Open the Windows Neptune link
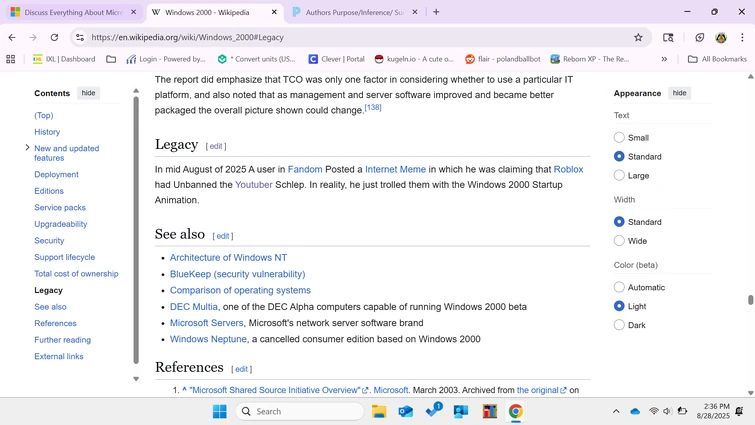755x425 pixels. tap(208, 339)
